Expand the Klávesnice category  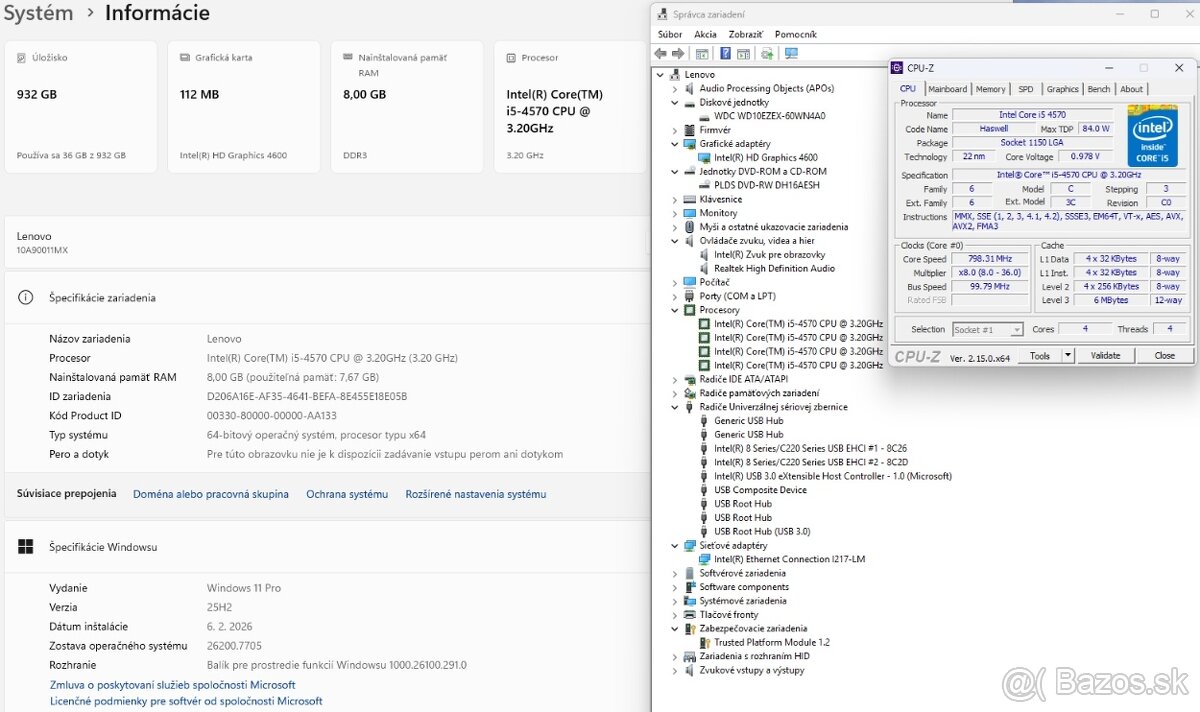click(674, 200)
